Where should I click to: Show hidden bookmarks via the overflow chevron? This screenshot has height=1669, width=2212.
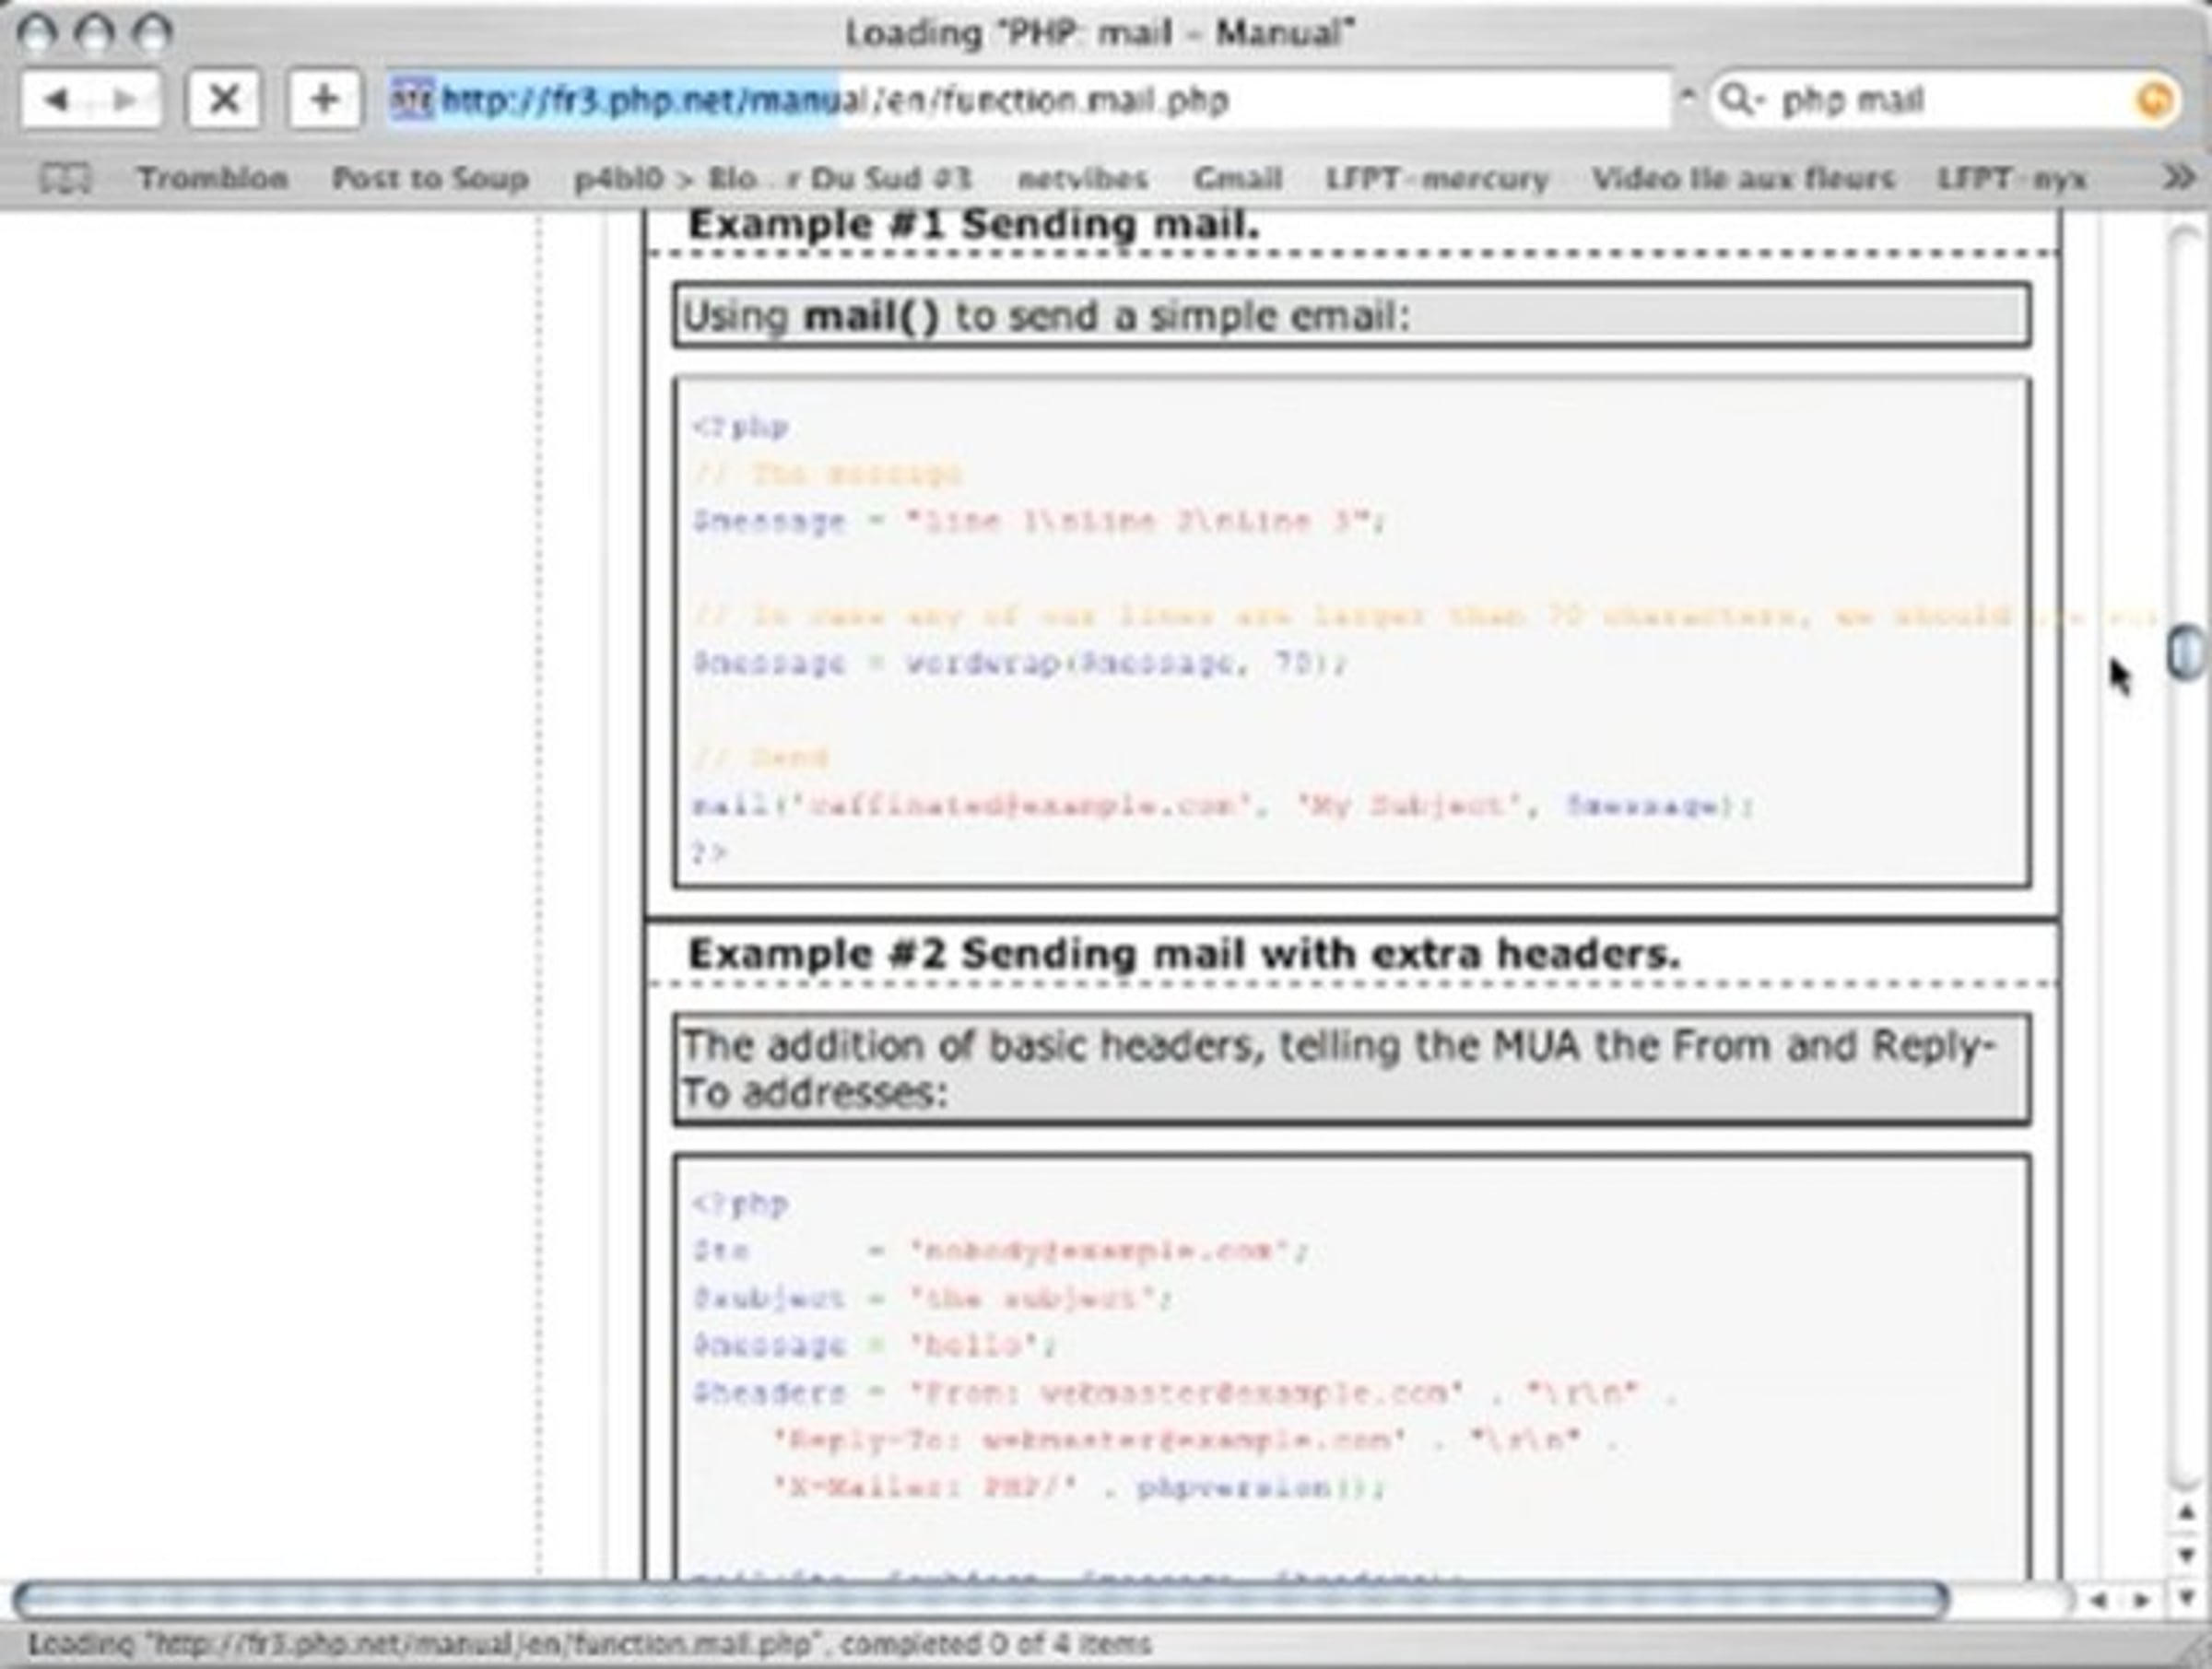2178,178
